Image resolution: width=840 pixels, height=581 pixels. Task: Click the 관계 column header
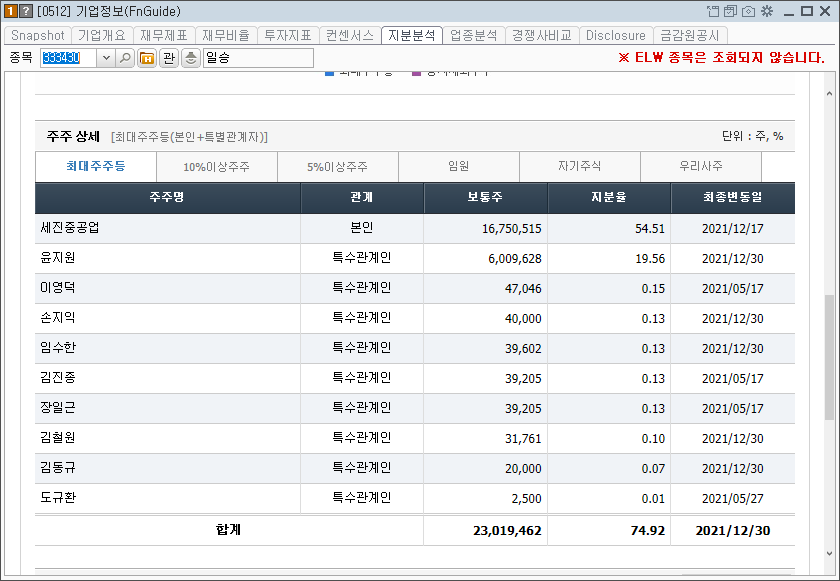coord(362,198)
